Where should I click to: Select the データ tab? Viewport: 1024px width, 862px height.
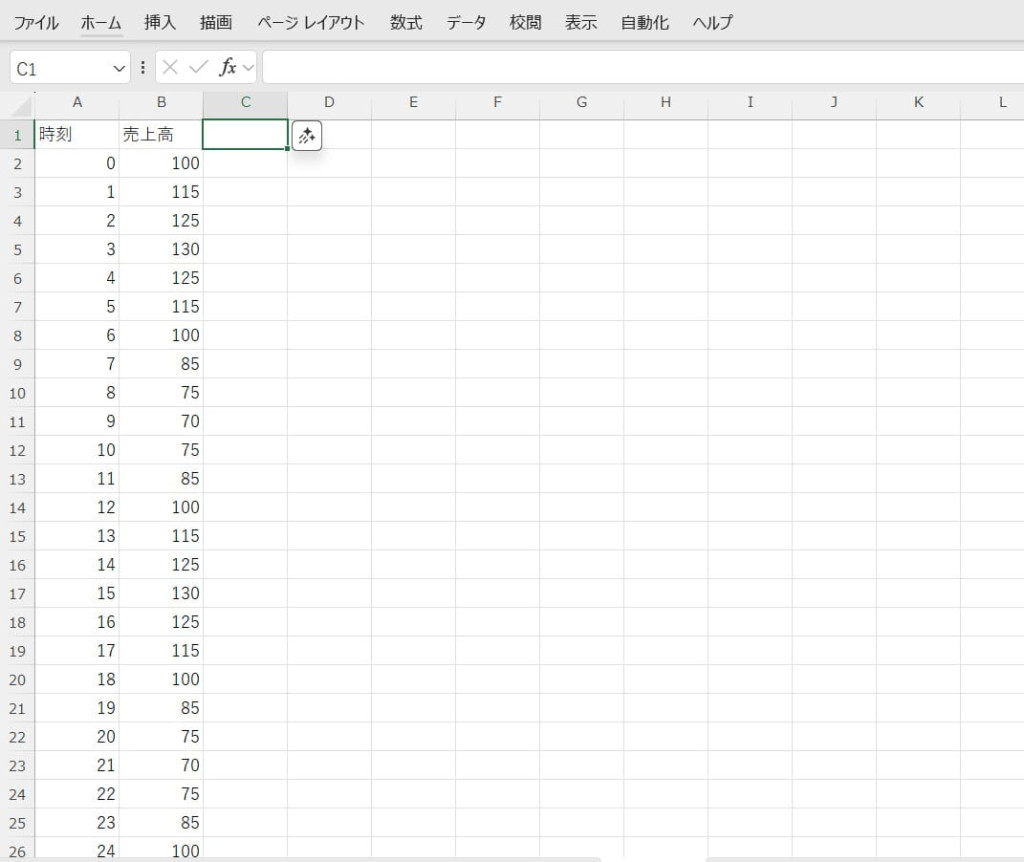tap(466, 22)
